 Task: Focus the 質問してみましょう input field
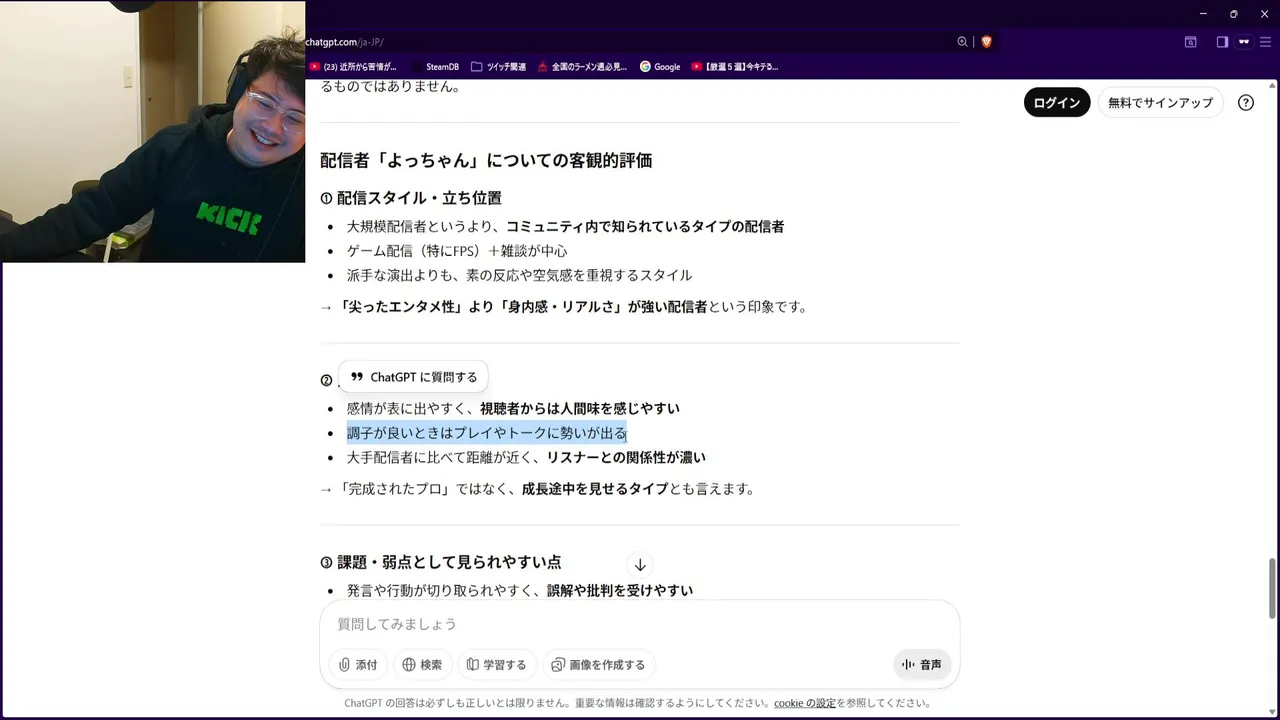(x=640, y=624)
